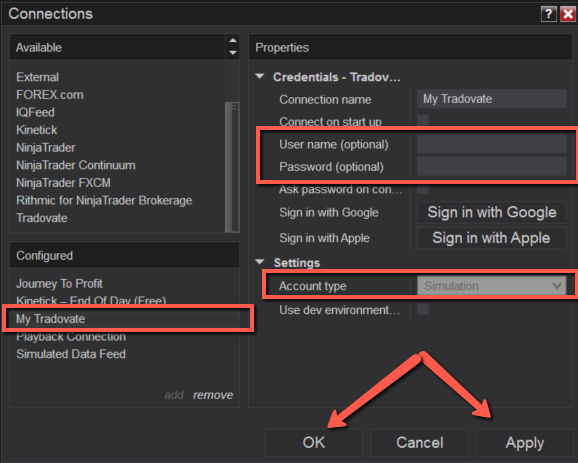Screen dimensions: 578x463
Task: Click the remove link
Action: pyautogui.click(x=213, y=395)
